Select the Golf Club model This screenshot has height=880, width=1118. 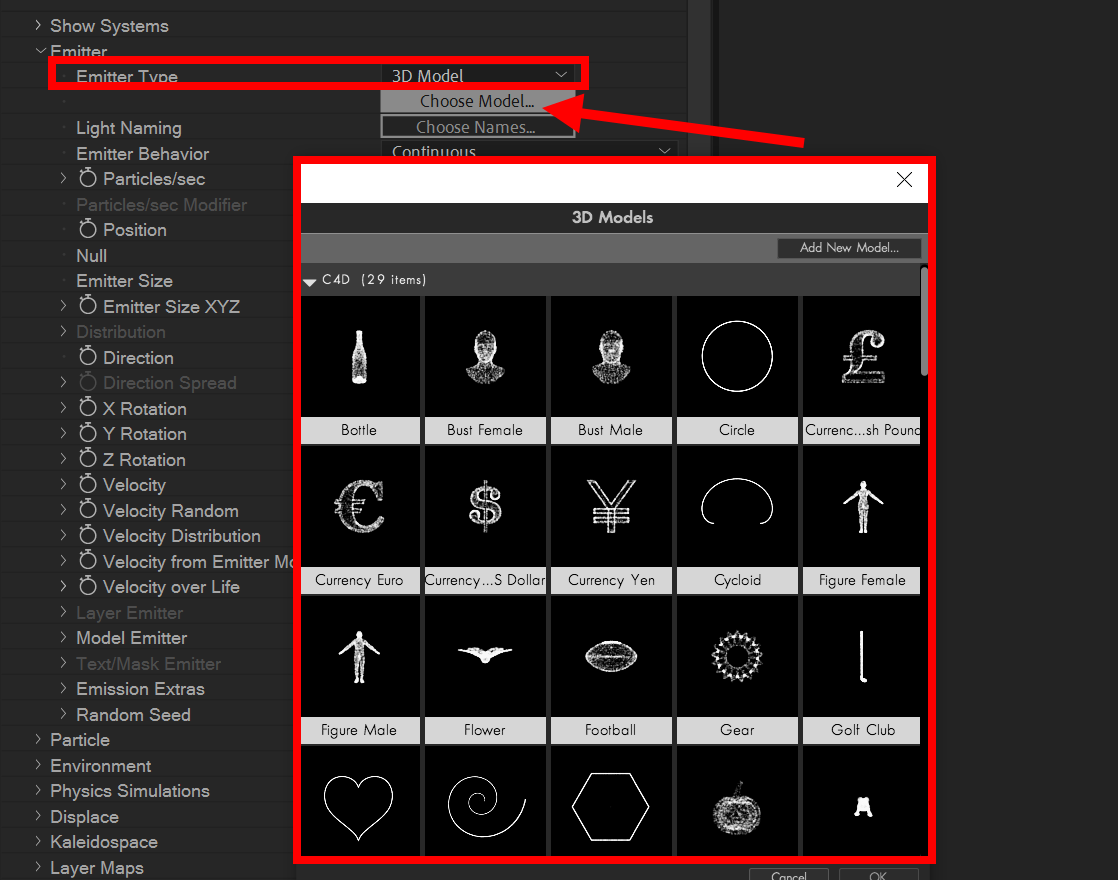click(x=862, y=656)
